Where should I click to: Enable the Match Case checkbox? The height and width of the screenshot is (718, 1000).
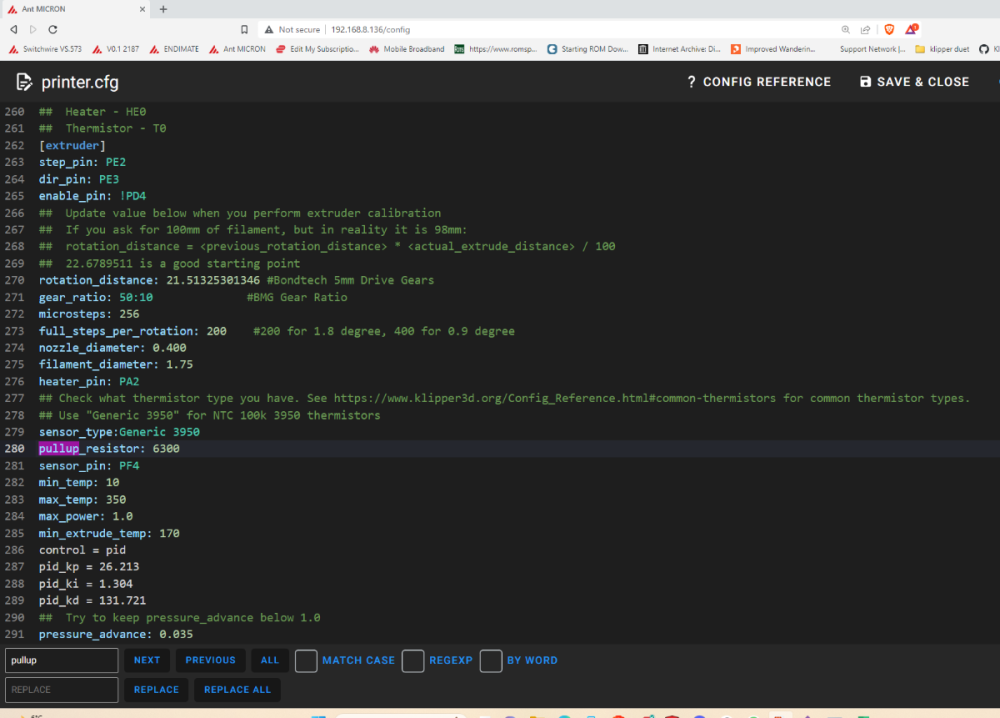point(306,661)
